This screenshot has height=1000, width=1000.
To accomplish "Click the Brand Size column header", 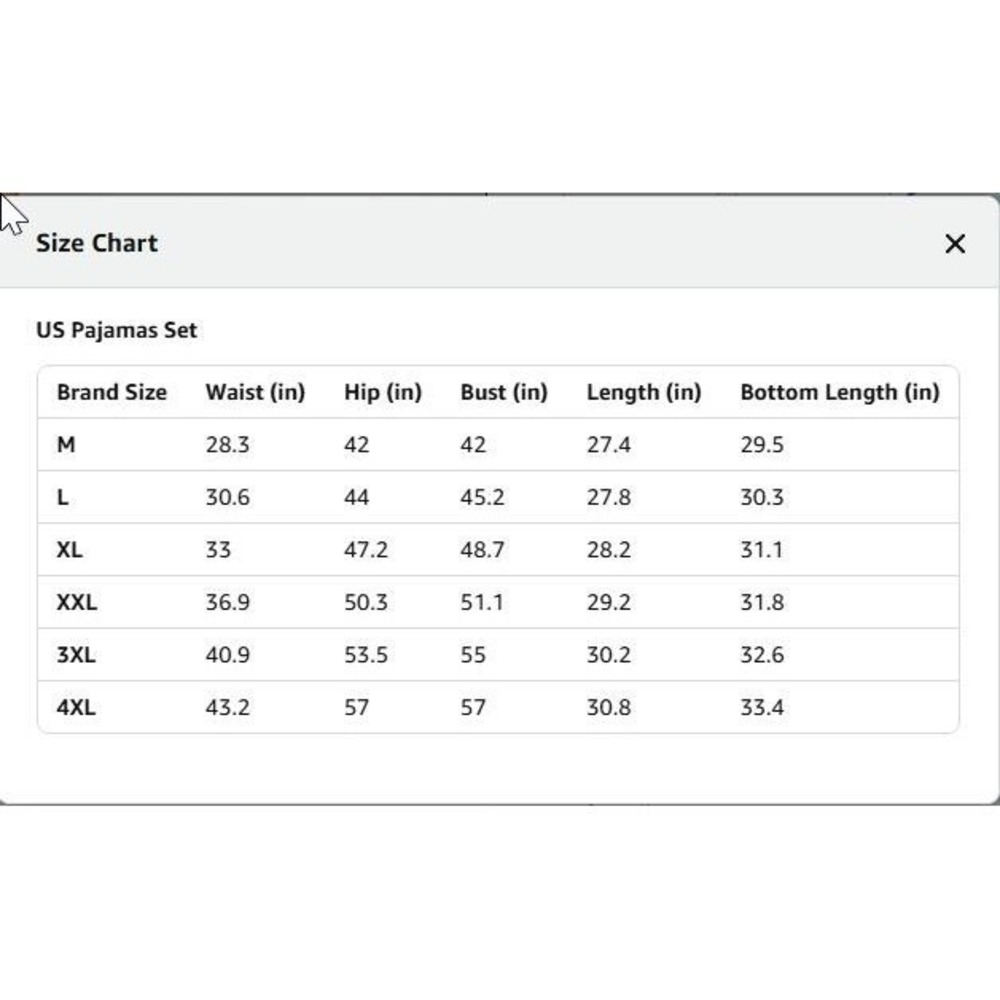I will 112,392.
